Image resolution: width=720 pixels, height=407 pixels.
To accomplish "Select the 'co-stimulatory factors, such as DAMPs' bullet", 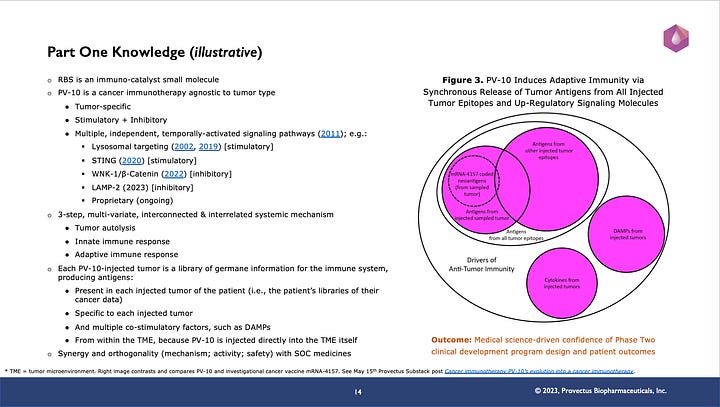I will pos(173,327).
